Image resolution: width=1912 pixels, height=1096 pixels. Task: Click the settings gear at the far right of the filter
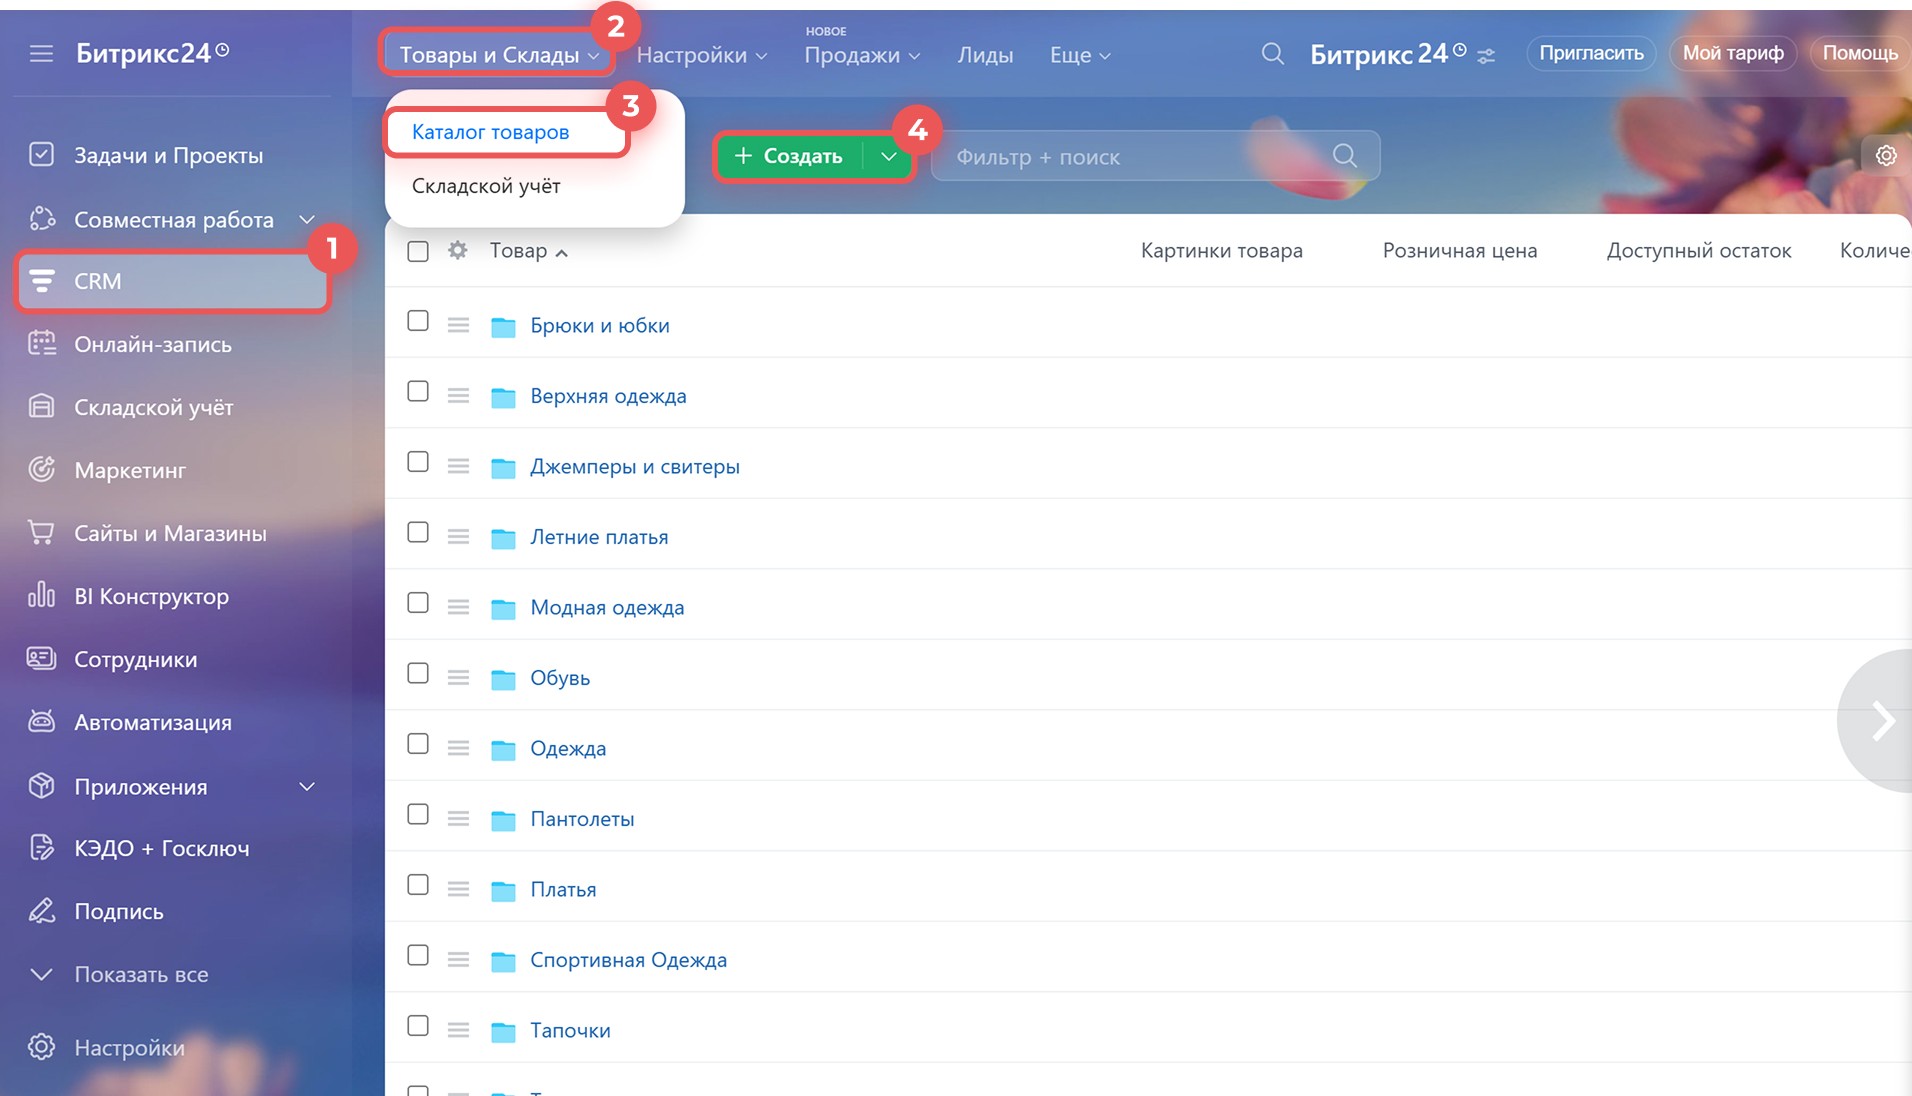point(1885,156)
